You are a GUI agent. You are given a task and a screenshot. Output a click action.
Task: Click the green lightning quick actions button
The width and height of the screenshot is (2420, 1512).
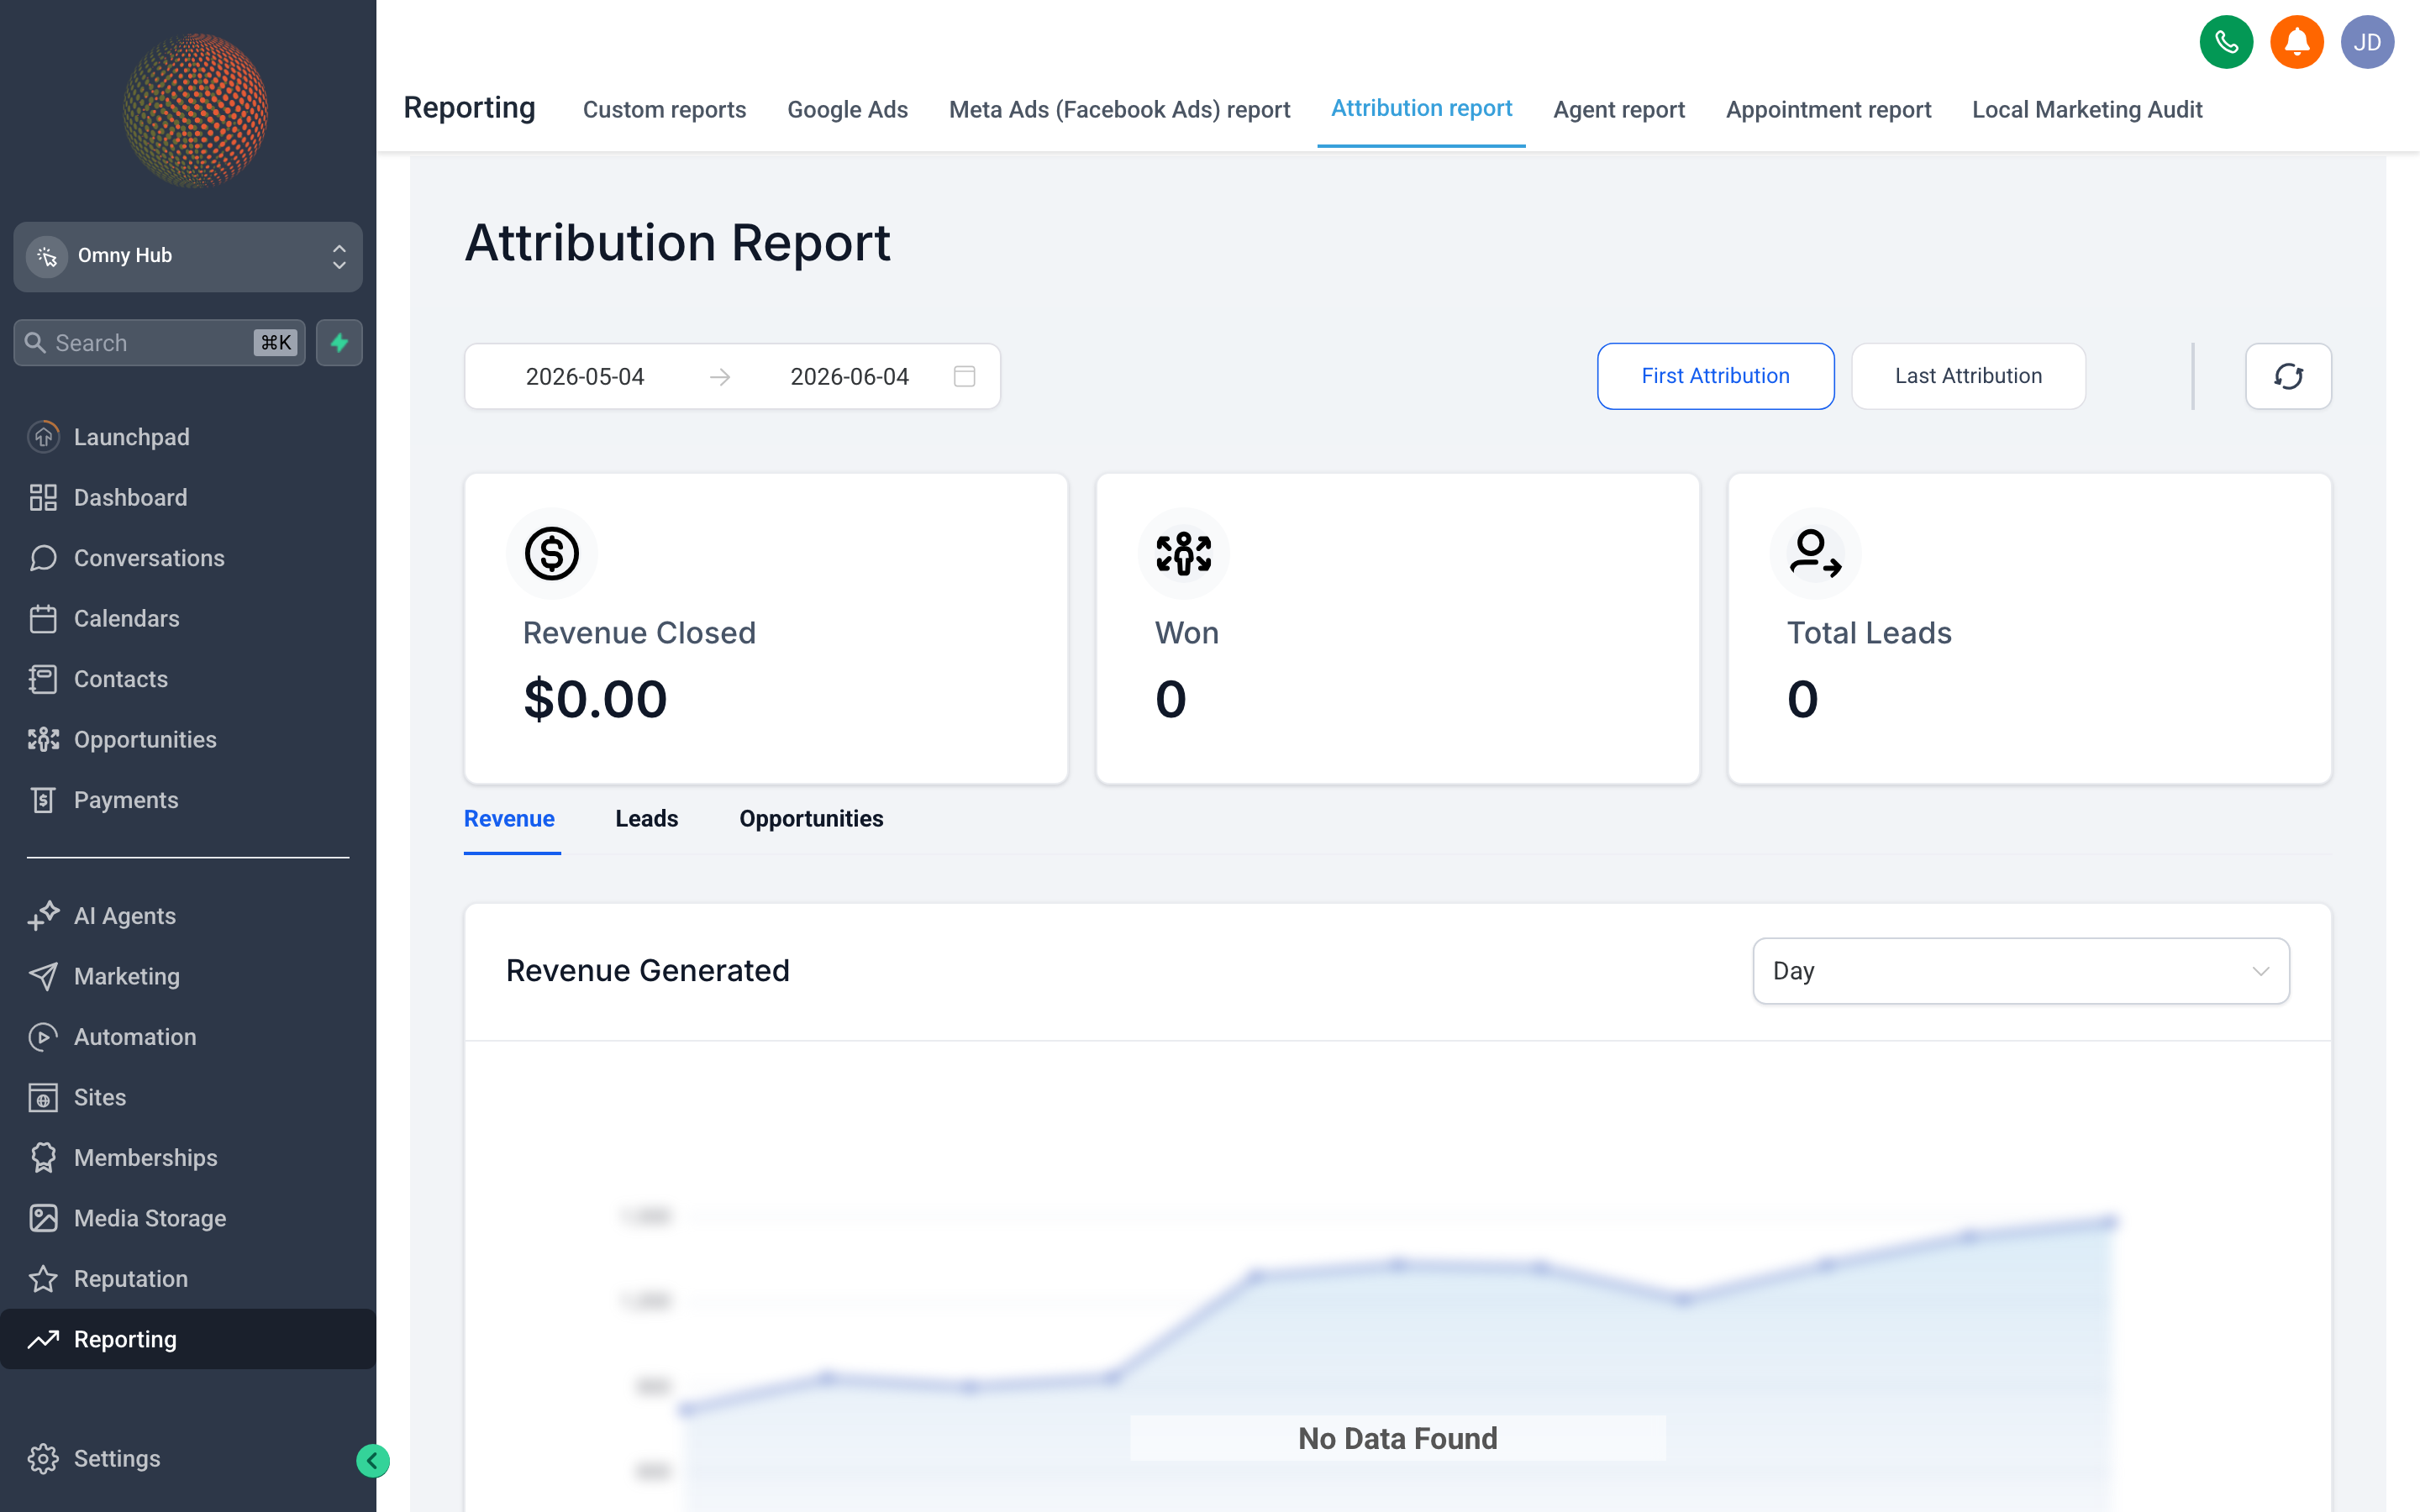click(339, 343)
